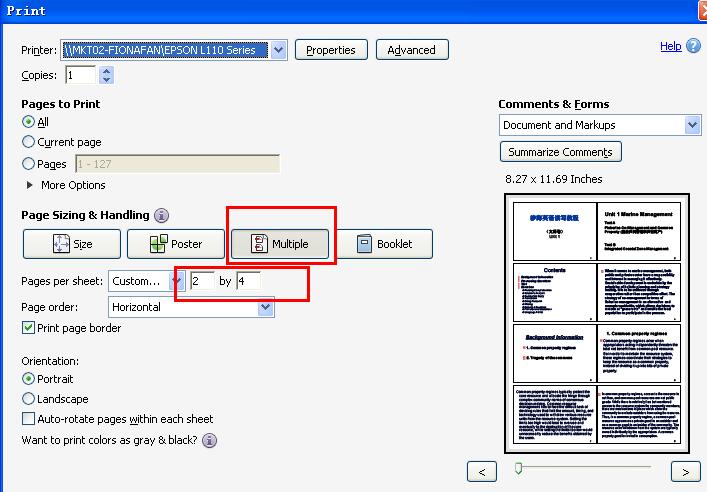
Task: Click the pages-per-sheet columns field showing 2
Action: (202, 281)
